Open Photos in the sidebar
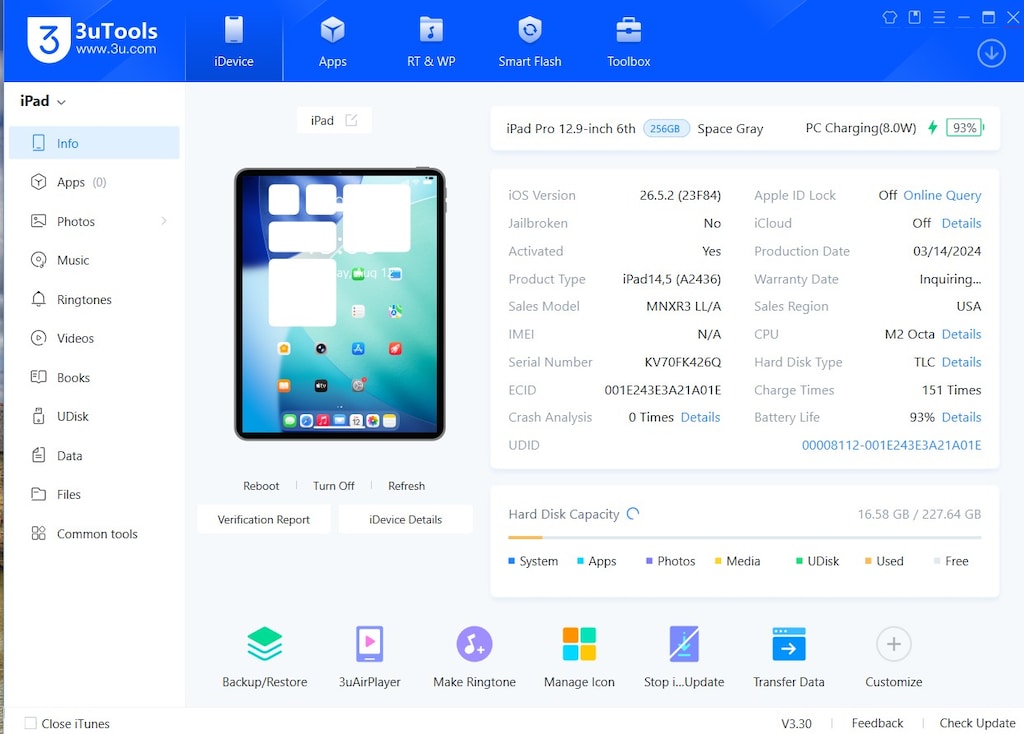The height and width of the screenshot is (734, 1024). click(x=94, y=221)
